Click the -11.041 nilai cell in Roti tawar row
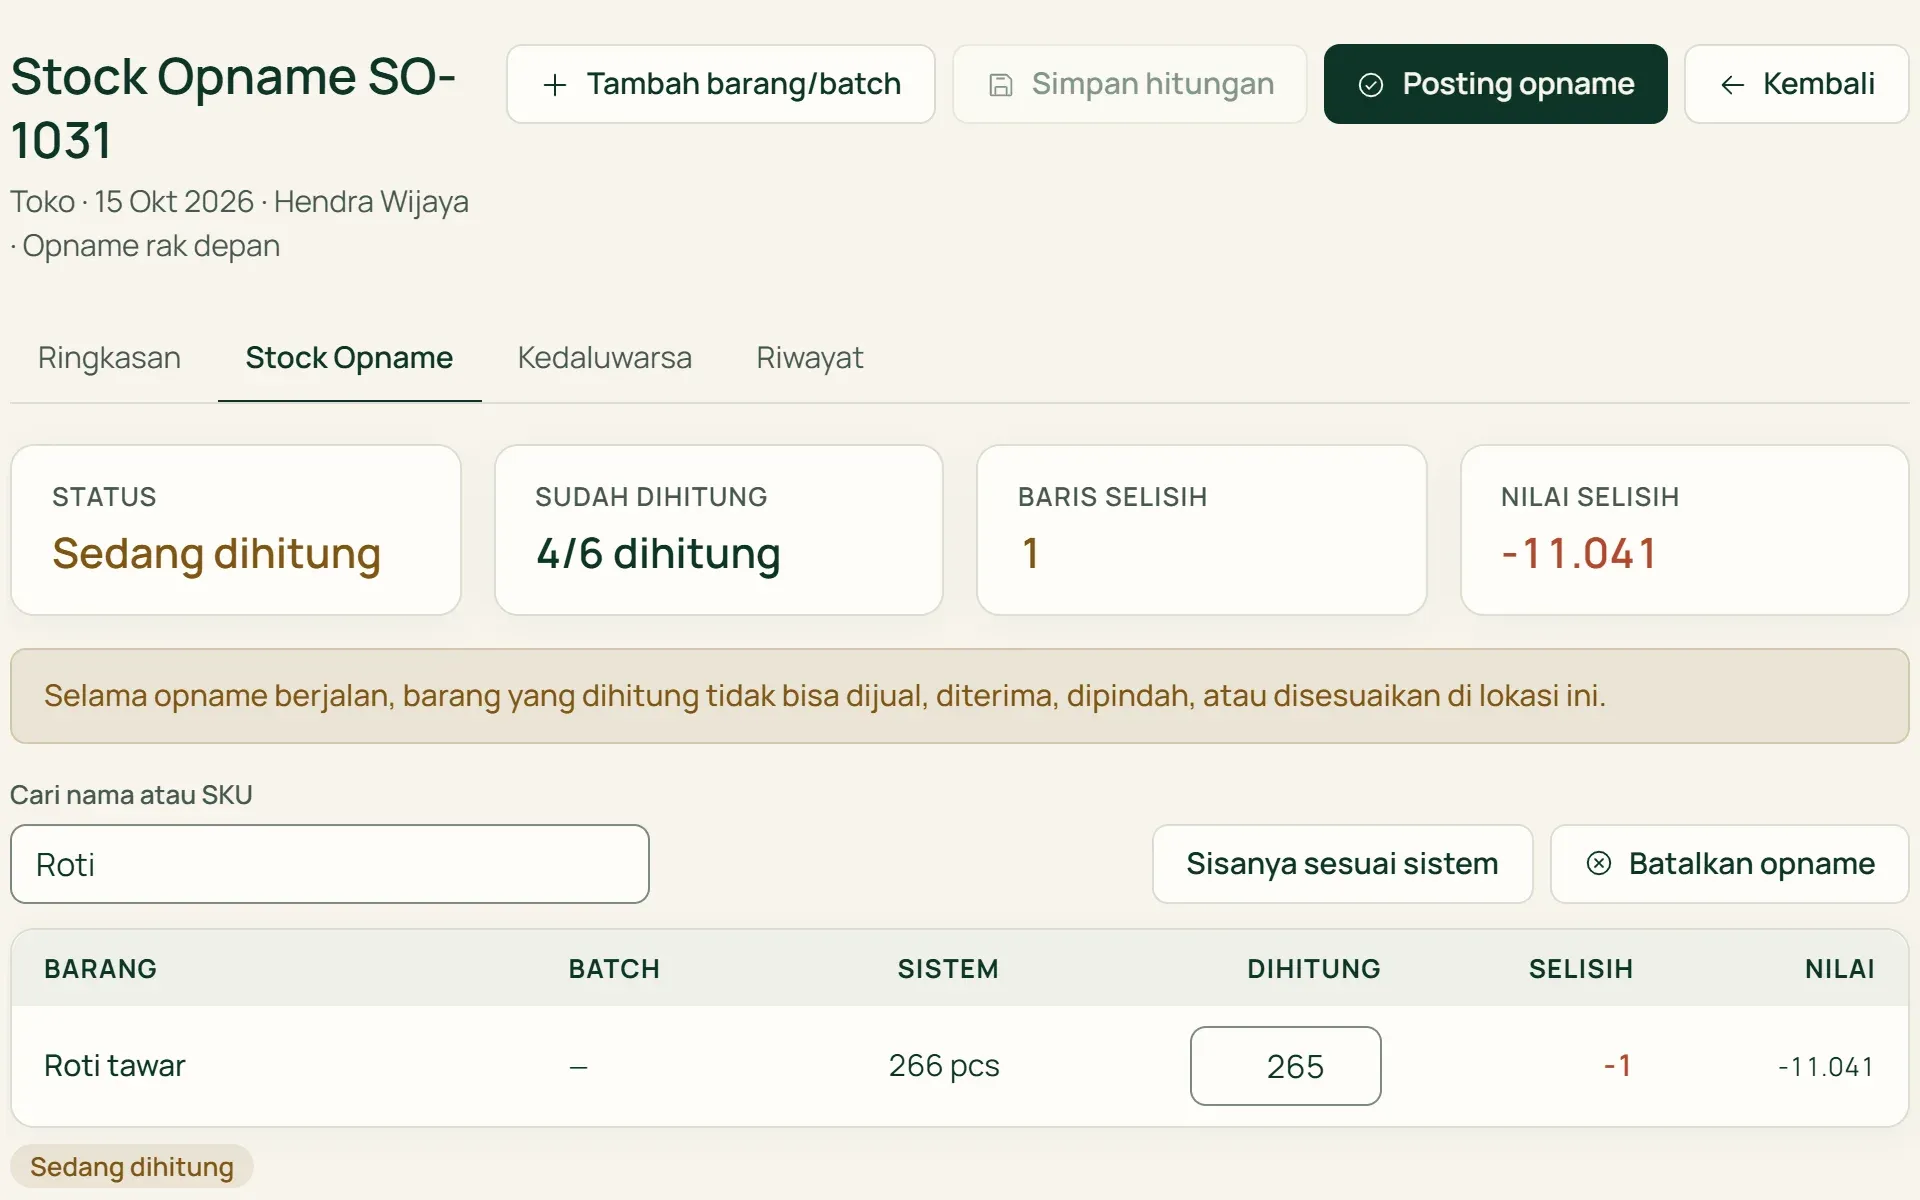Viewport: 1920px width, 1200px height. click(1825, 1067)
